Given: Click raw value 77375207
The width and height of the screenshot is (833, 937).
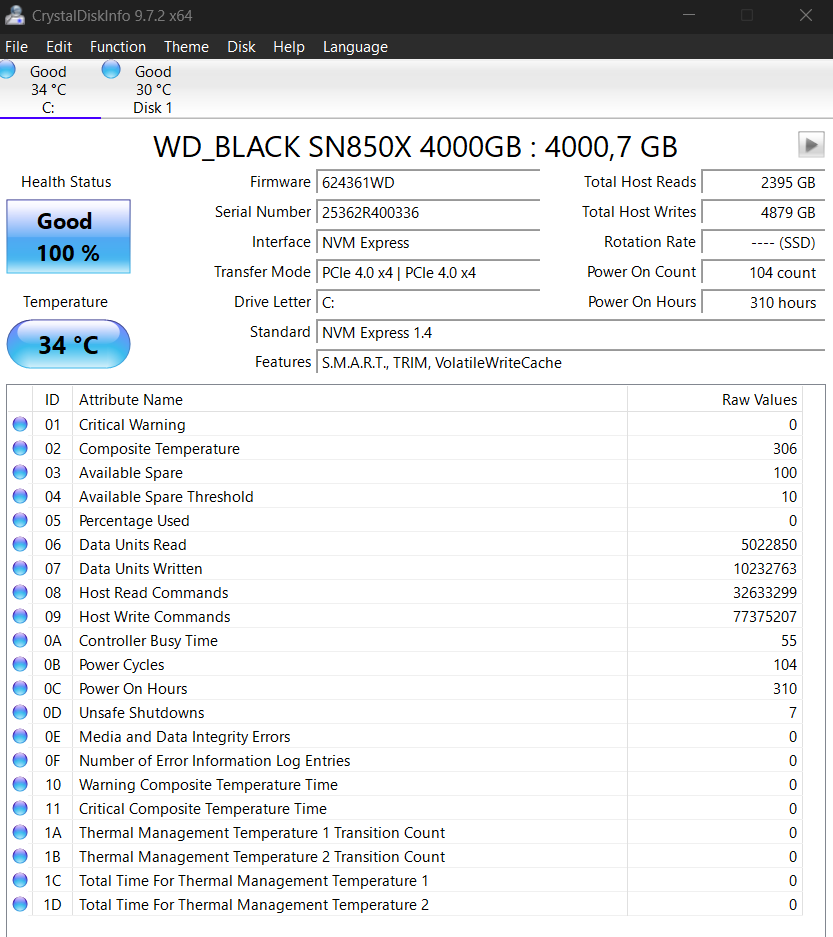Looking at the screenshot, I should [x=765, y=616].
